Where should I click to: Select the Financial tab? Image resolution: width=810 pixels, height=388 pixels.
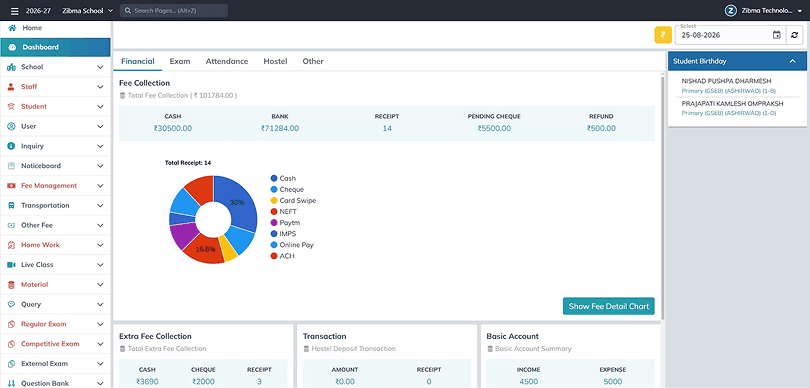coord(137,61)
